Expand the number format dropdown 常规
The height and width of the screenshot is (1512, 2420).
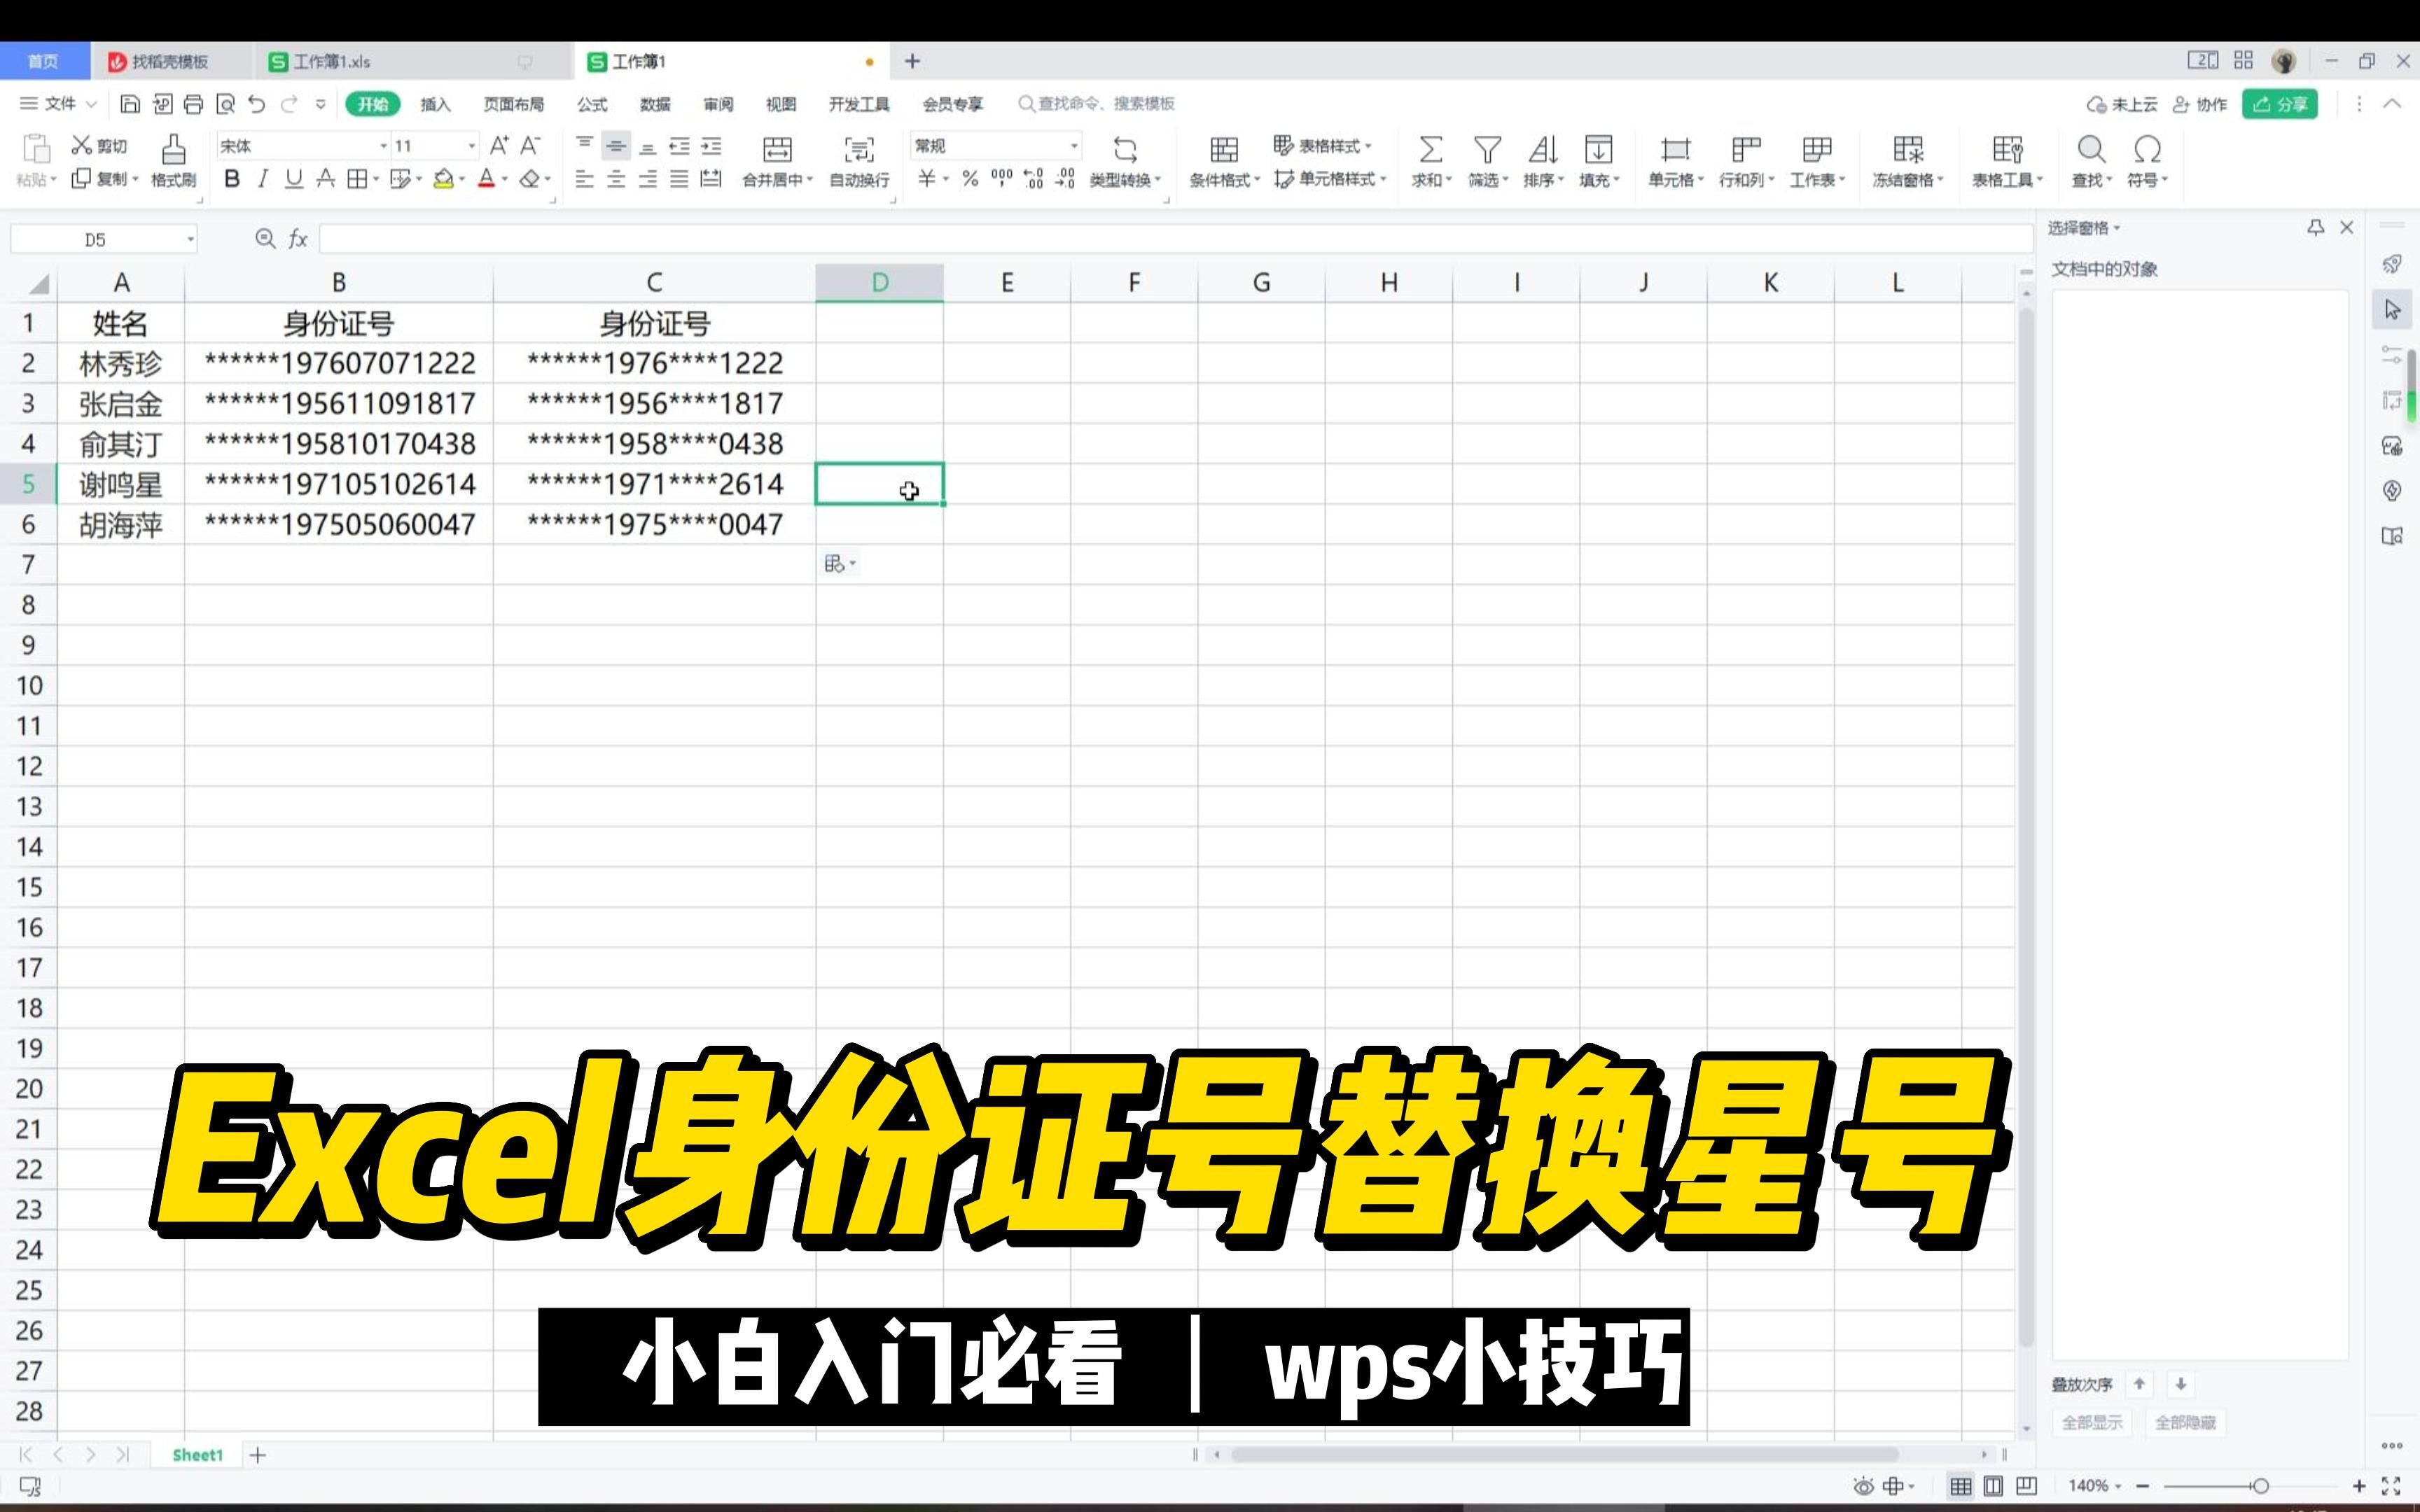click(x=1074, y=146)
